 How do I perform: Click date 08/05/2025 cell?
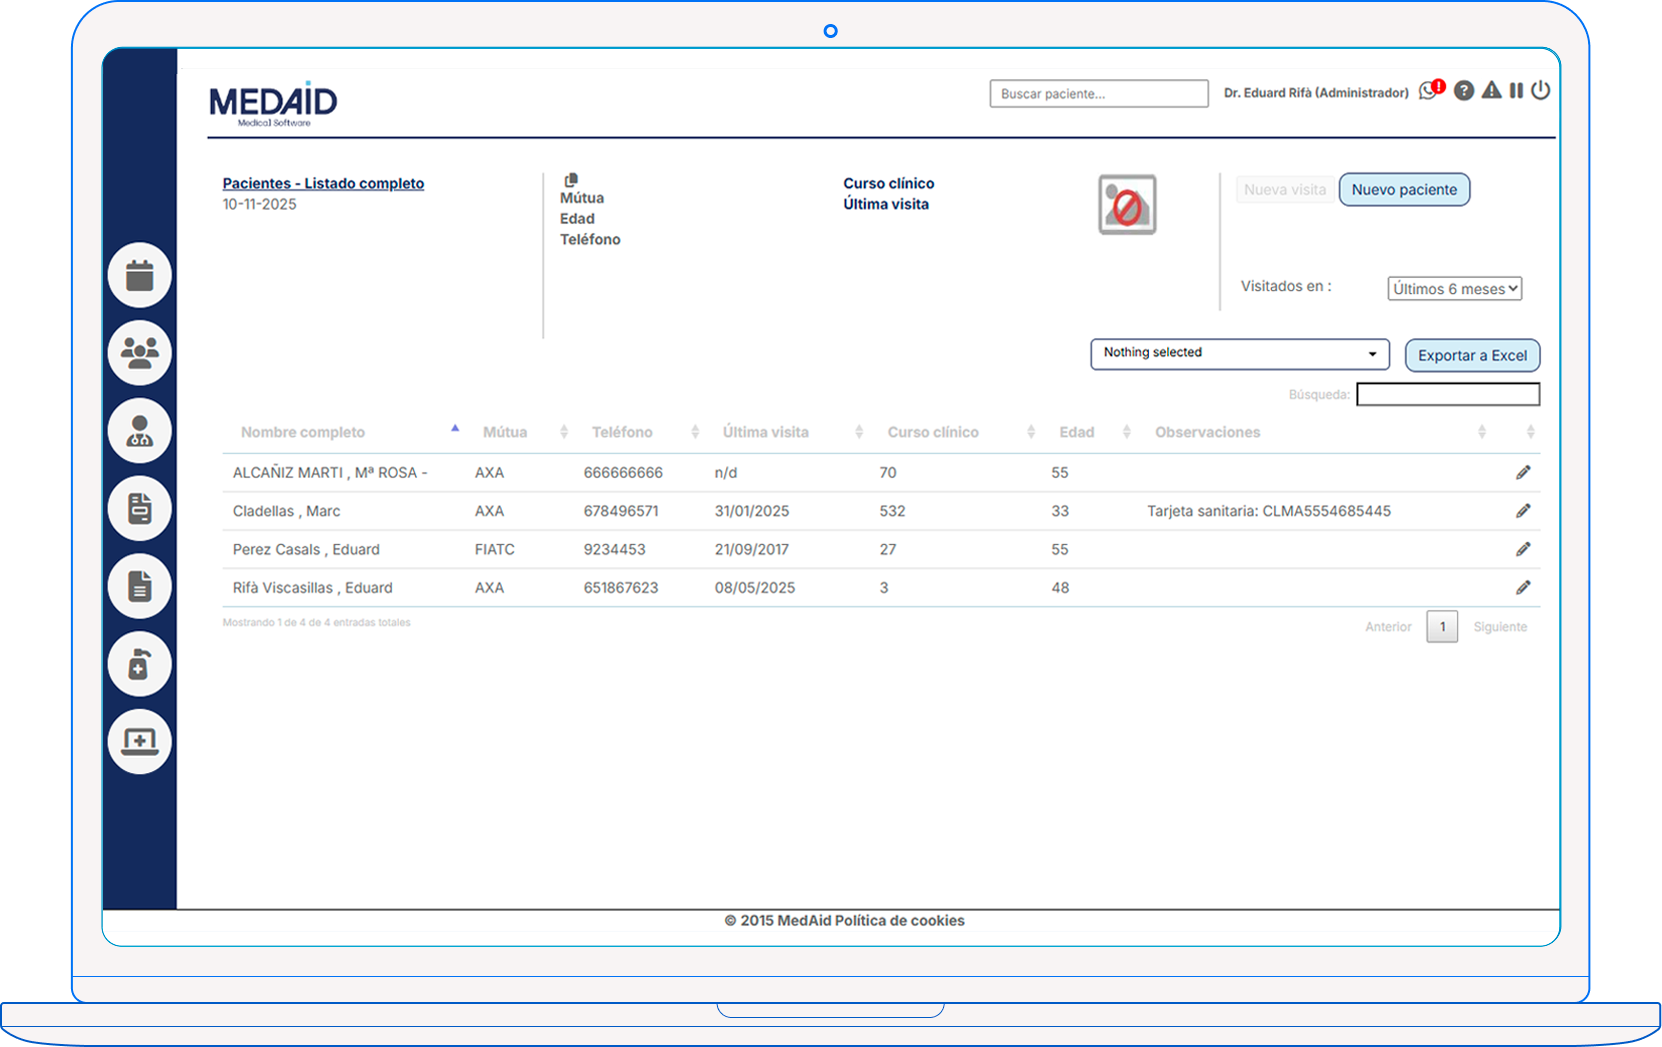tap(755, 588)
